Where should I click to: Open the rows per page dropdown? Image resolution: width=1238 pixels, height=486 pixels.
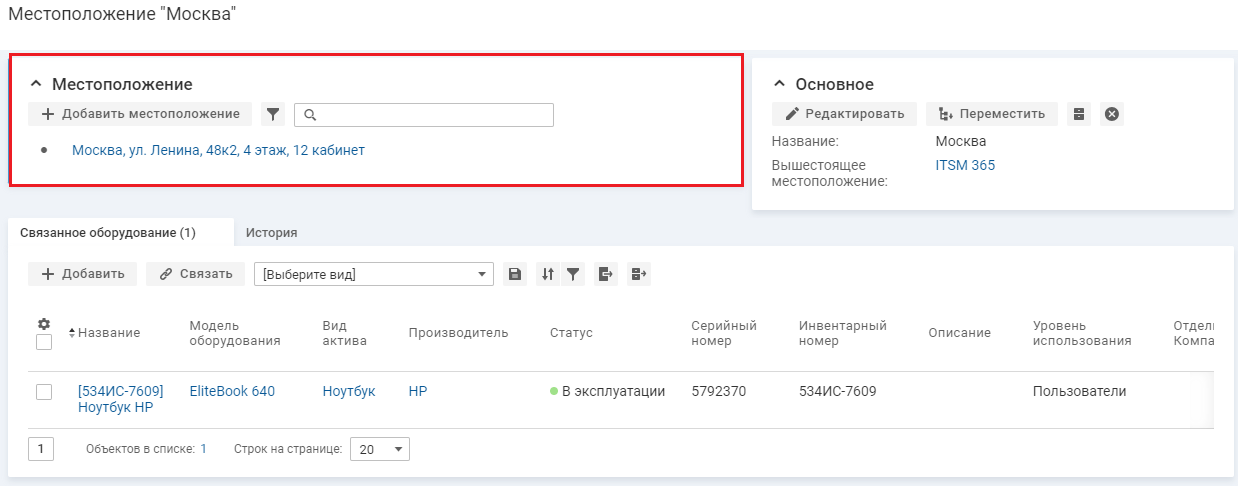click(x=380, y=450)
